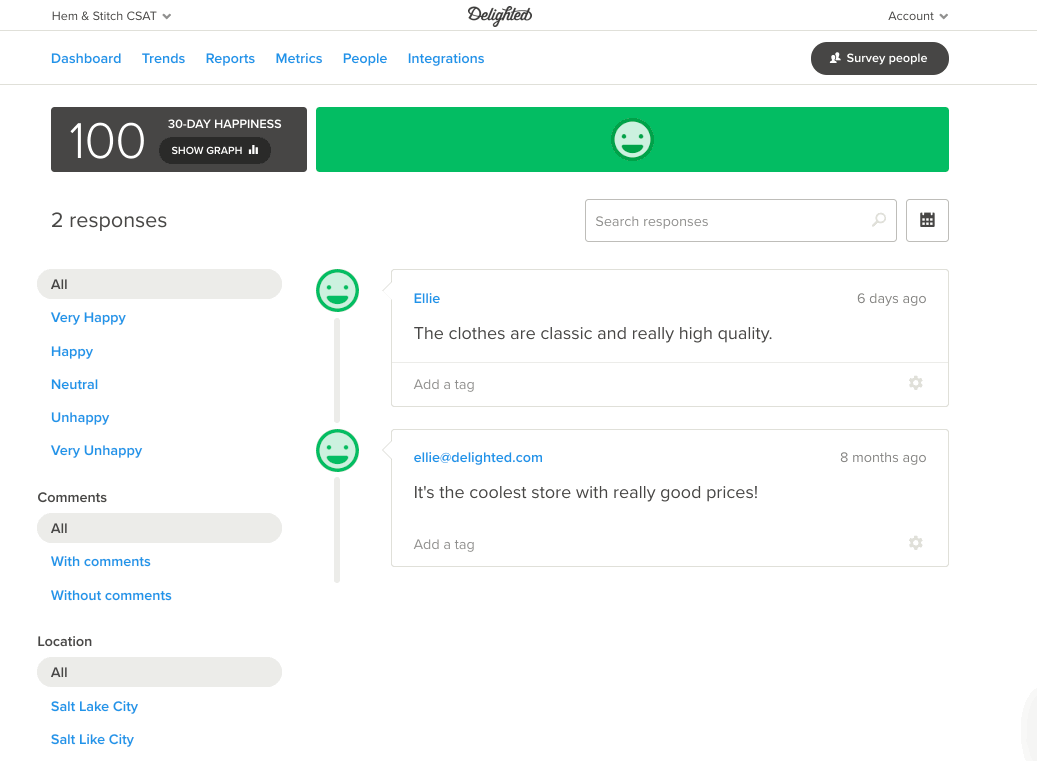
Task: Filter by Unhappy responses
Action: [x=80, y=417]
